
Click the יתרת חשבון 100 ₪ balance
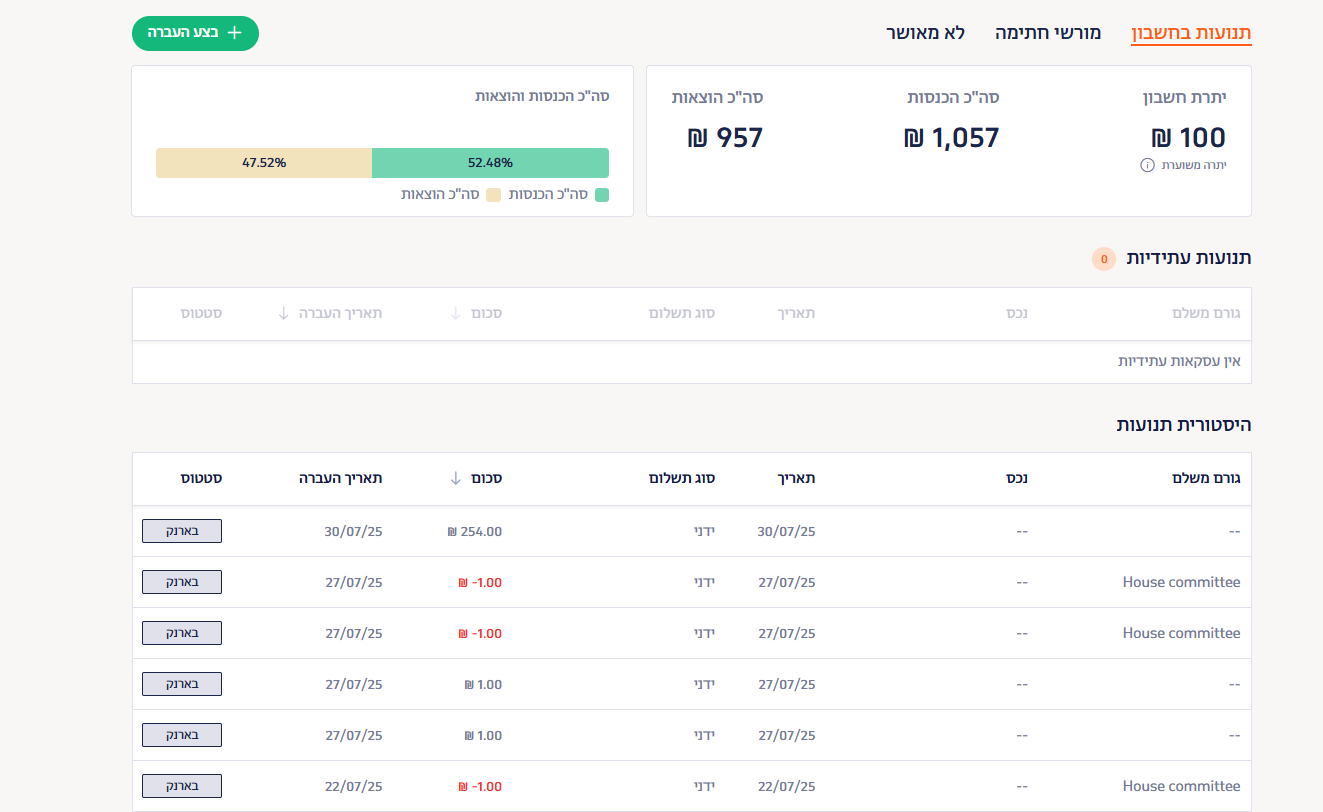pos(1188,138)
